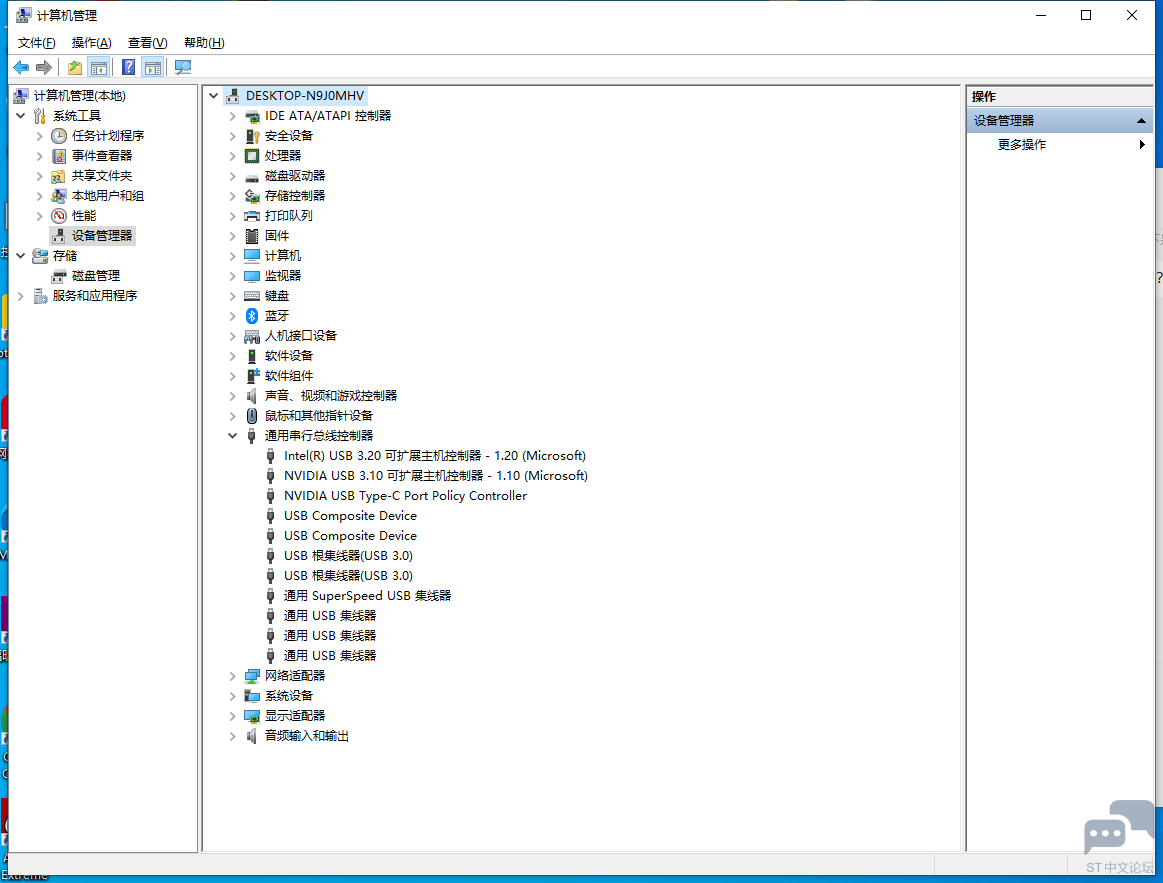
Task: Select the 计算机 category label
Action: 283,256
